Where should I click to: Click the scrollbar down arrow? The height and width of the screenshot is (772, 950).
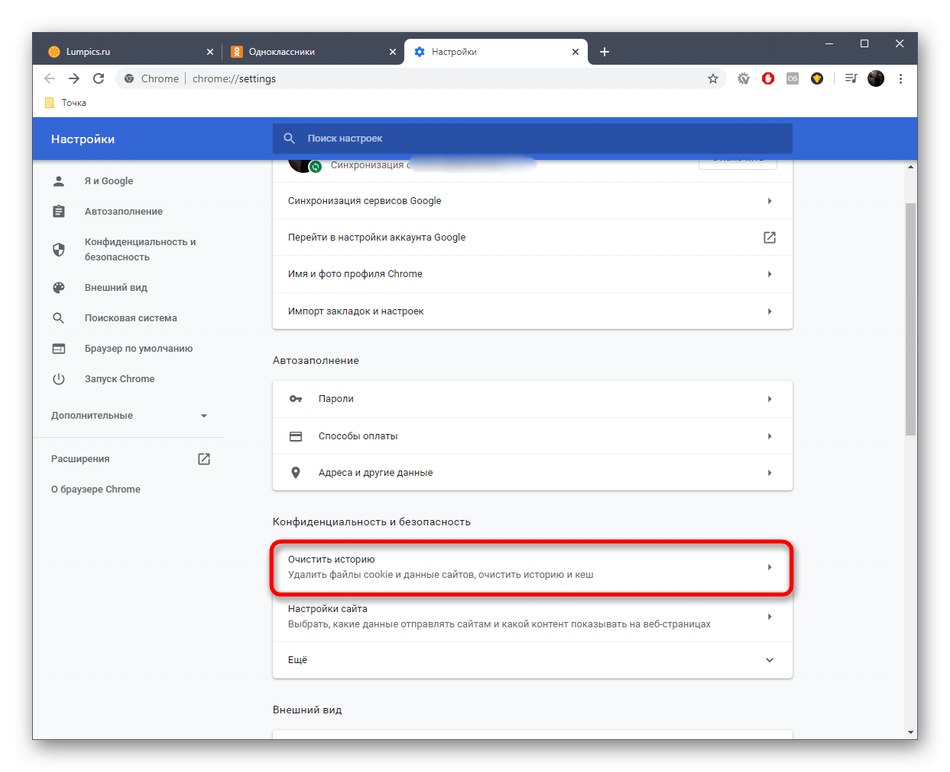click(x=911, y=732)
